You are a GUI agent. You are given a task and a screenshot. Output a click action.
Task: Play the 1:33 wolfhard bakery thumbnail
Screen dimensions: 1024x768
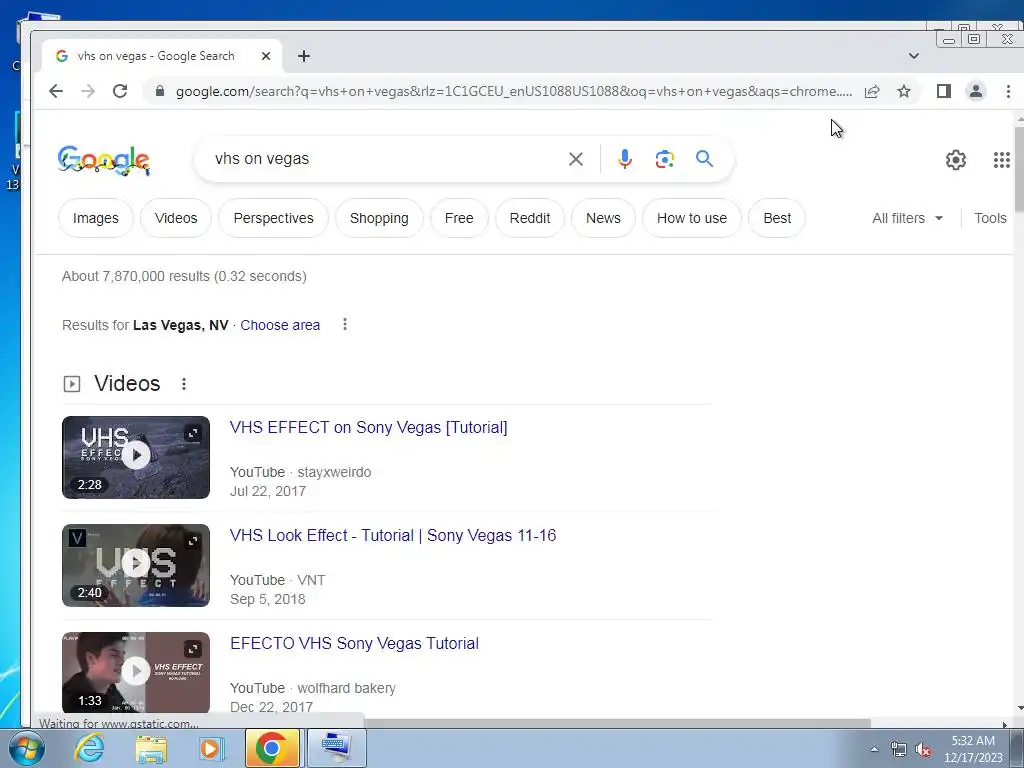pos(136,673)
